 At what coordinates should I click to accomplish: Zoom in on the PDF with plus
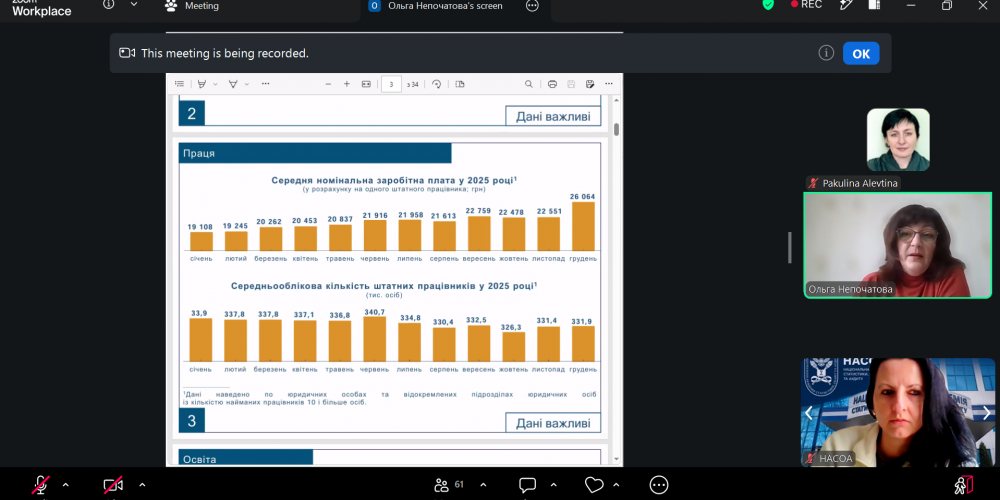click(347, 84)
